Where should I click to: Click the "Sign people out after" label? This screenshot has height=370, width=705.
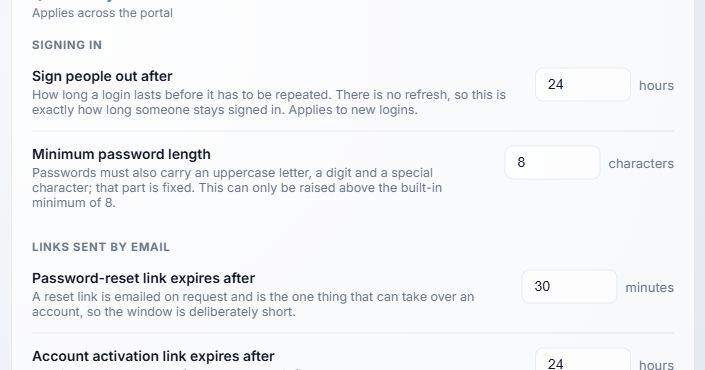click(102, 76)
